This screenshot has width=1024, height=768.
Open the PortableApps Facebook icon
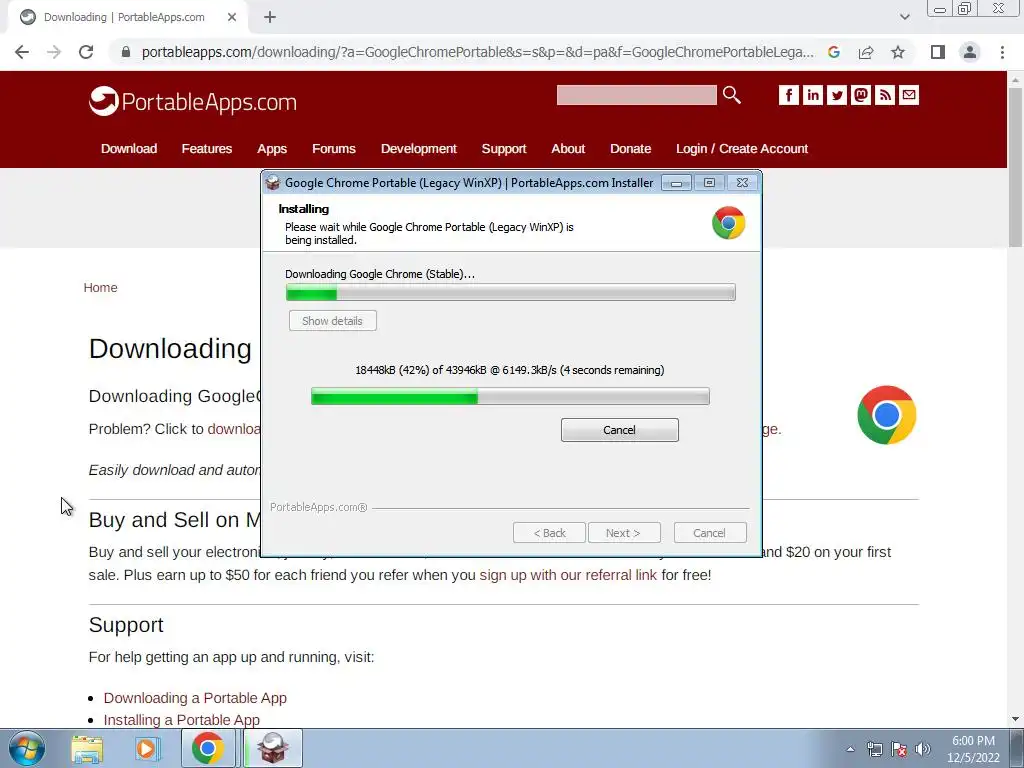[788, 95]
